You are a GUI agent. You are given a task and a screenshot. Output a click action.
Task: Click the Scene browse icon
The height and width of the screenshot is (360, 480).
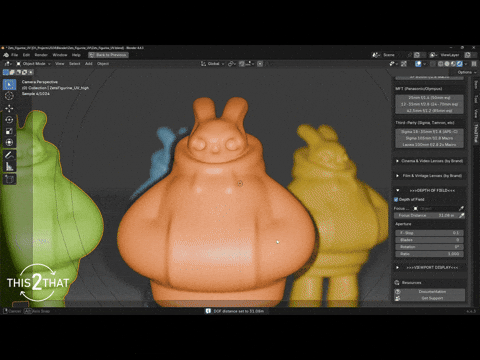[x=377, y=55]
